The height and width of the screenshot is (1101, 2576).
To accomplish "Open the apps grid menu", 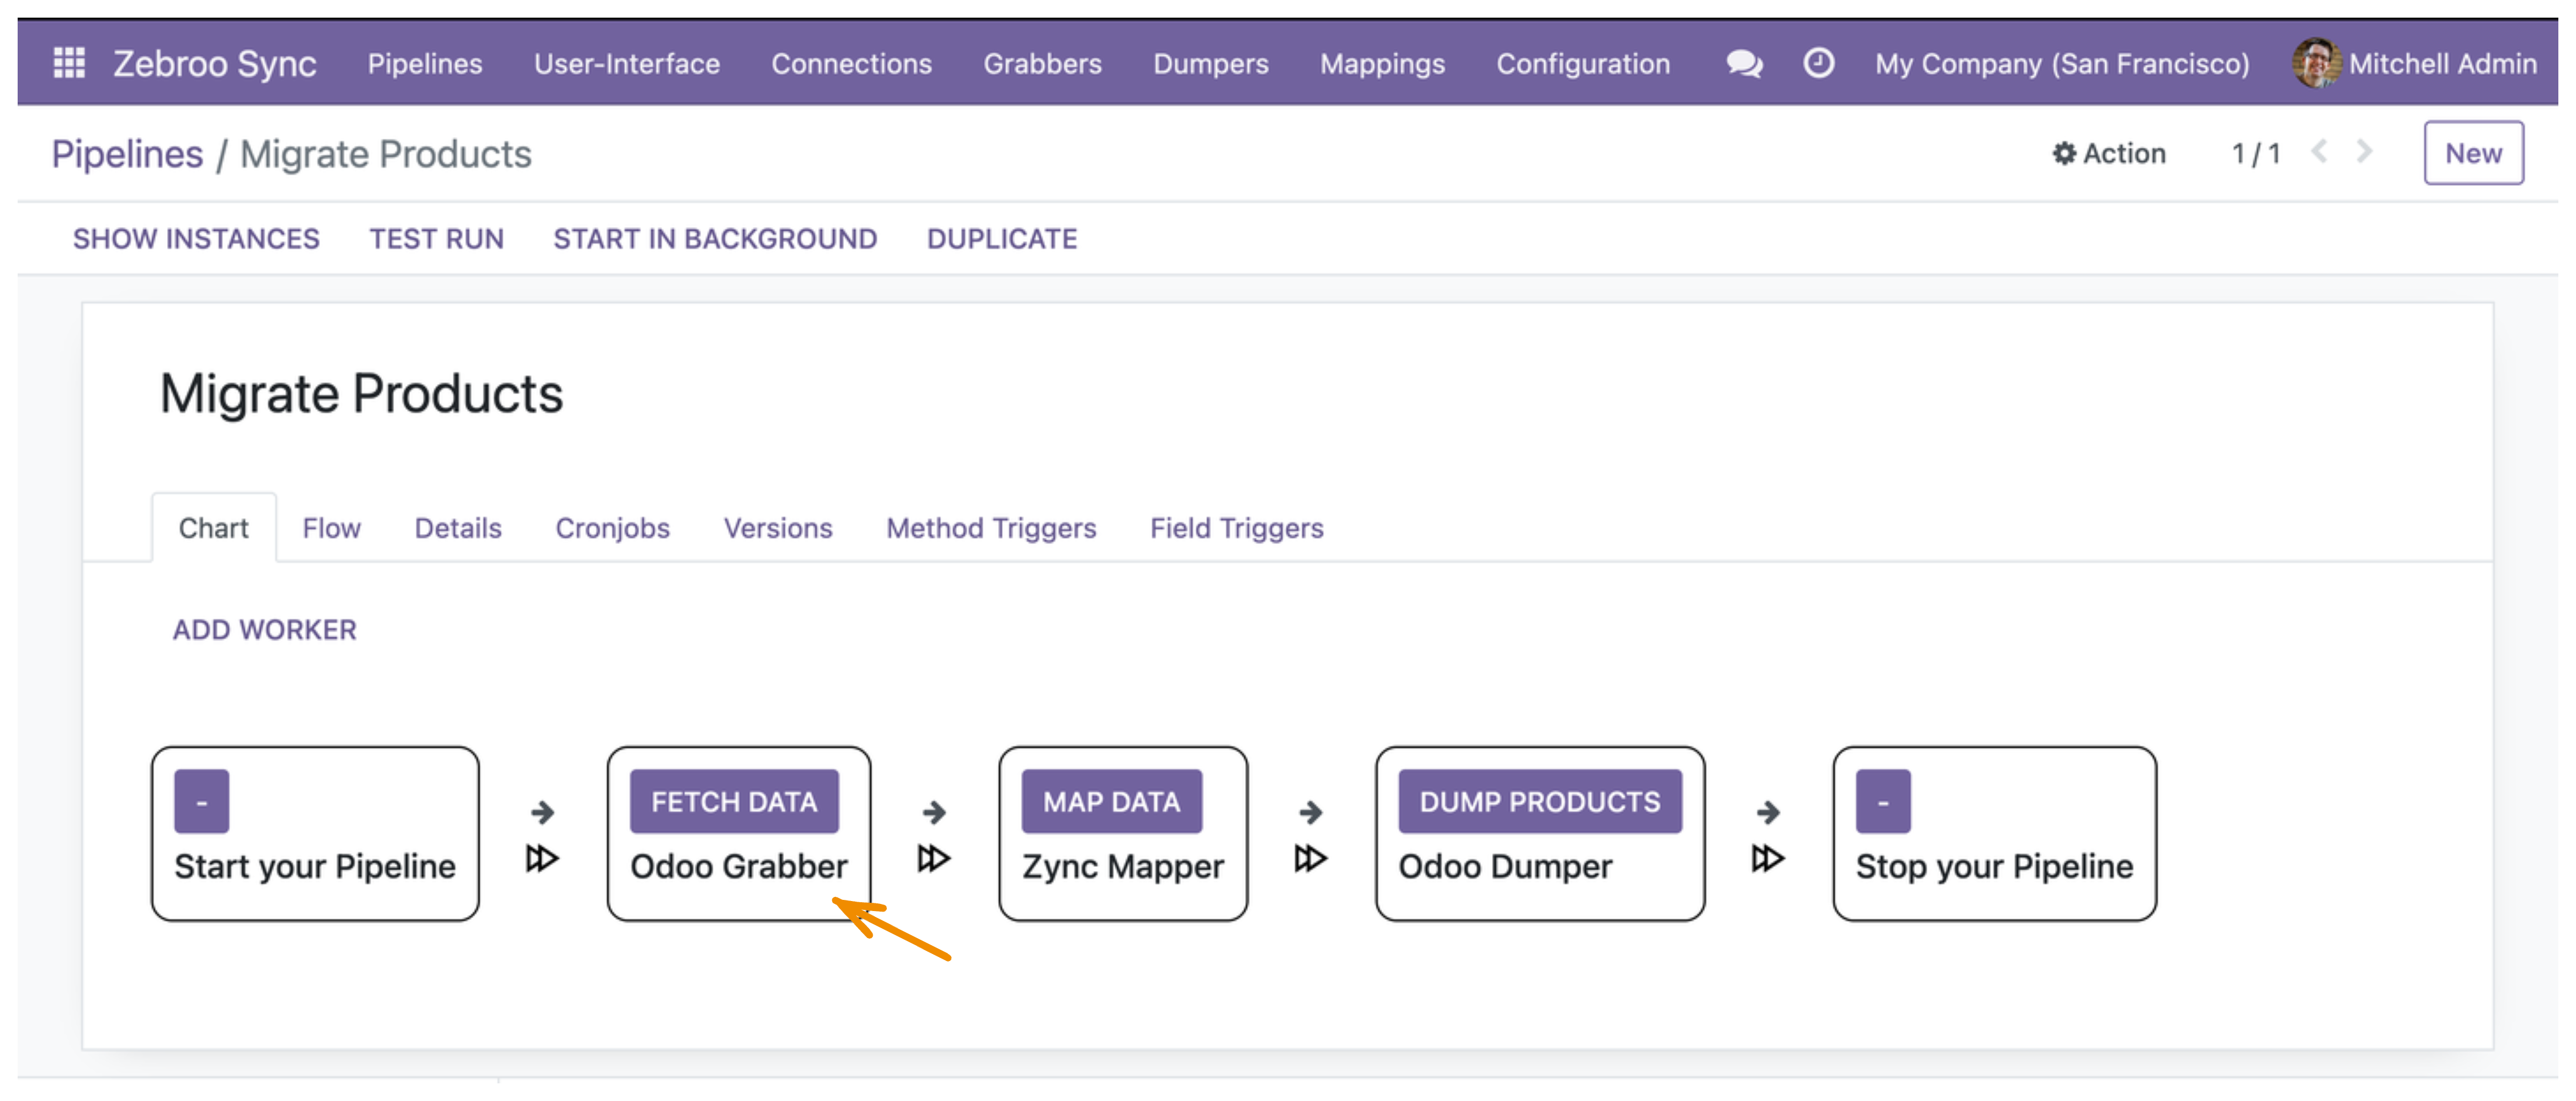I will tap(69, 63).
